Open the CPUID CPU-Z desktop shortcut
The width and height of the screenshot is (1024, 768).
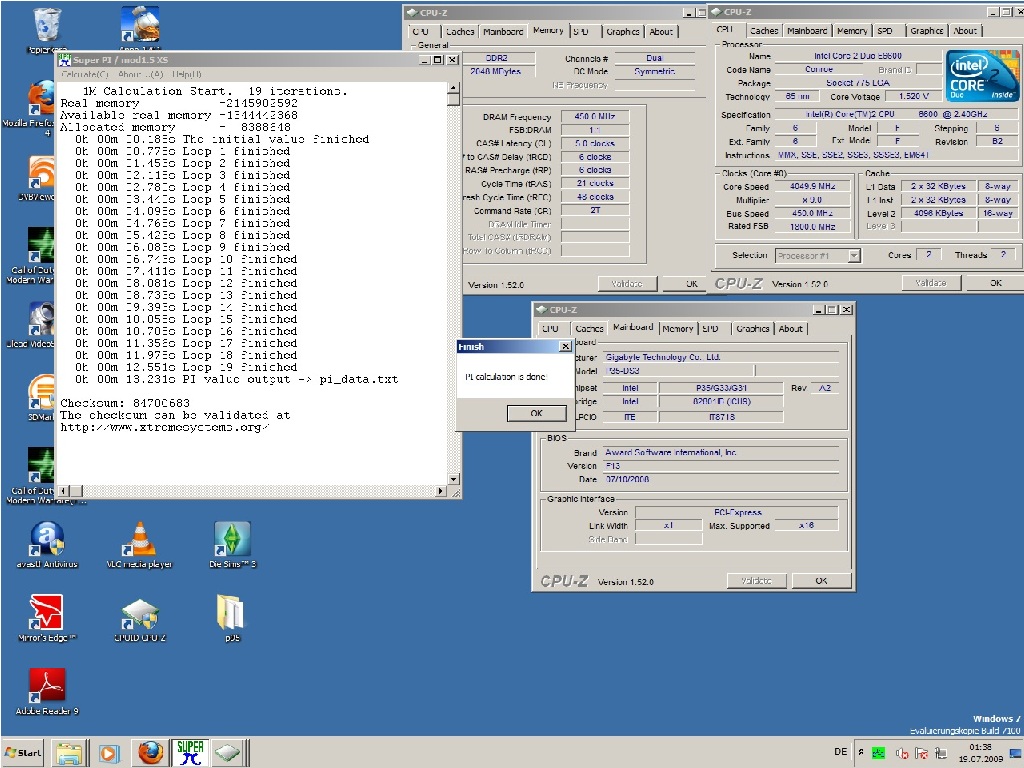(x=140, y=619)
